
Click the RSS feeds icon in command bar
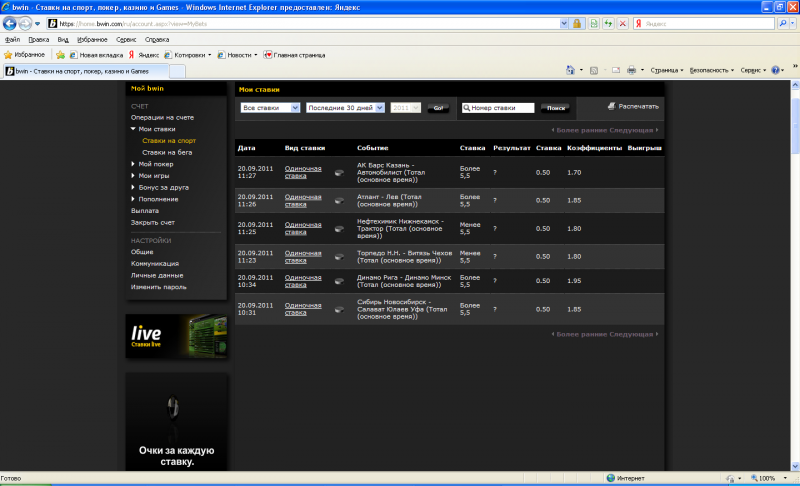594,70
